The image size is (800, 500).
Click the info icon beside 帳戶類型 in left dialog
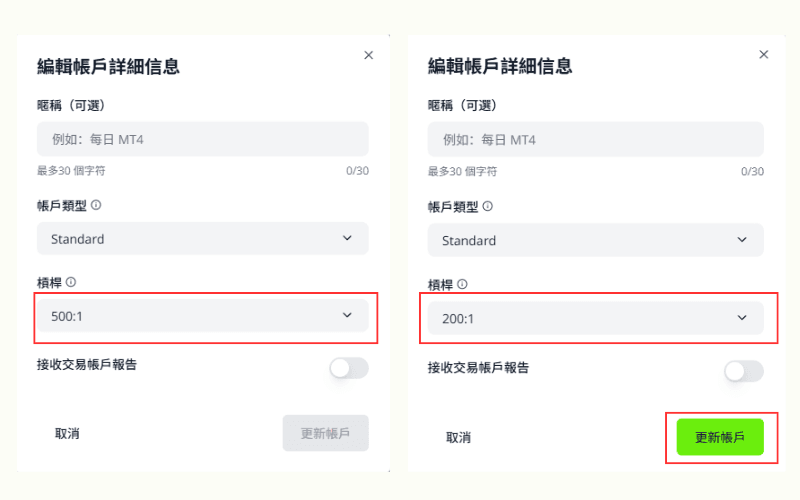tap(96, 205)
